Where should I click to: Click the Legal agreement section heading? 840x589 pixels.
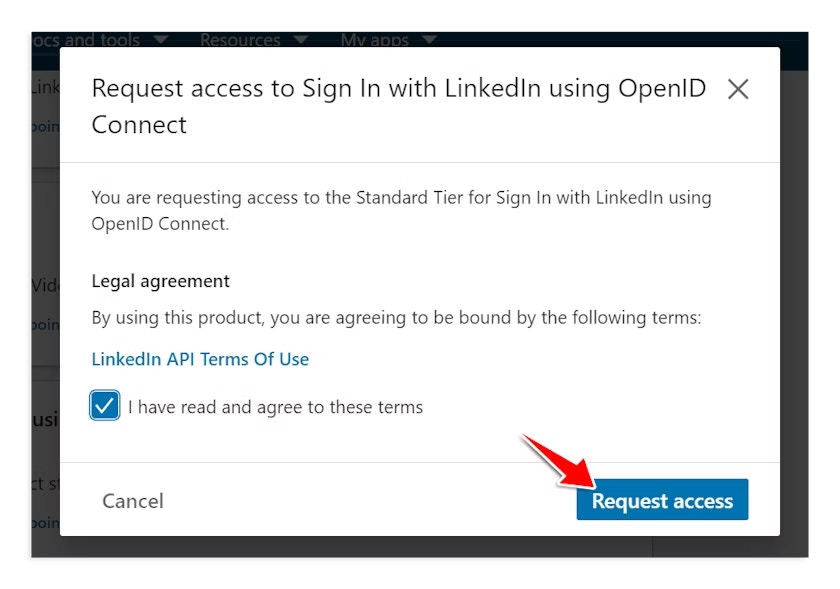pyautogui.click(x=160, y=281)
